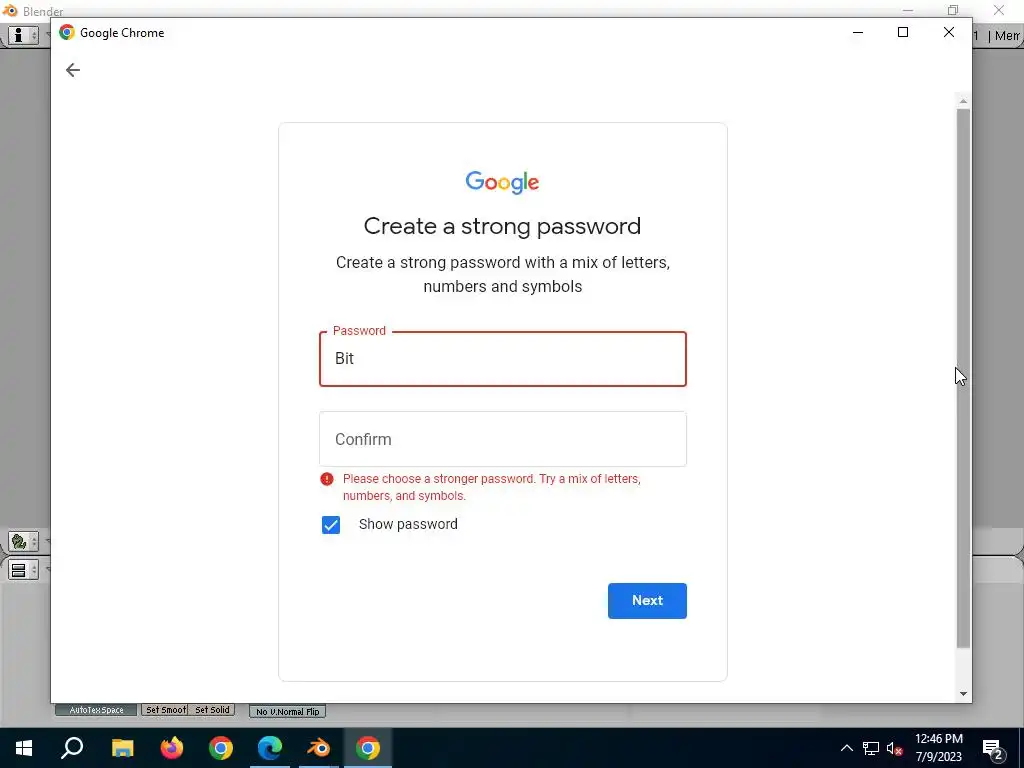Open Windows Start menu
This screenshot has width=1024, height=768.
[24, 748]
